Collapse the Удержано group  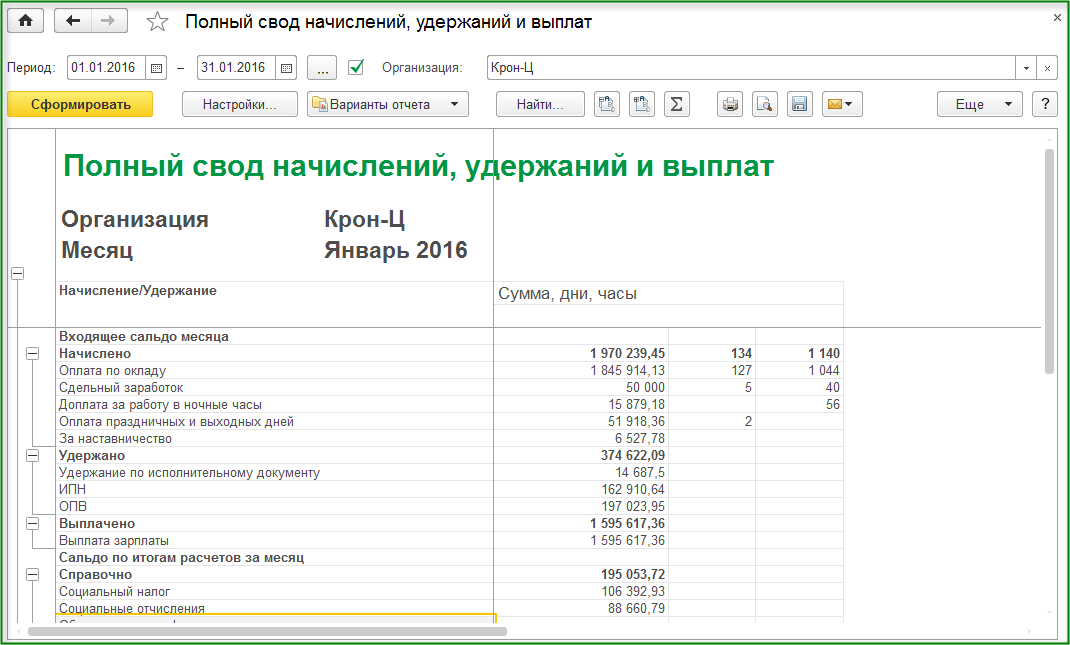click(32, 455)
